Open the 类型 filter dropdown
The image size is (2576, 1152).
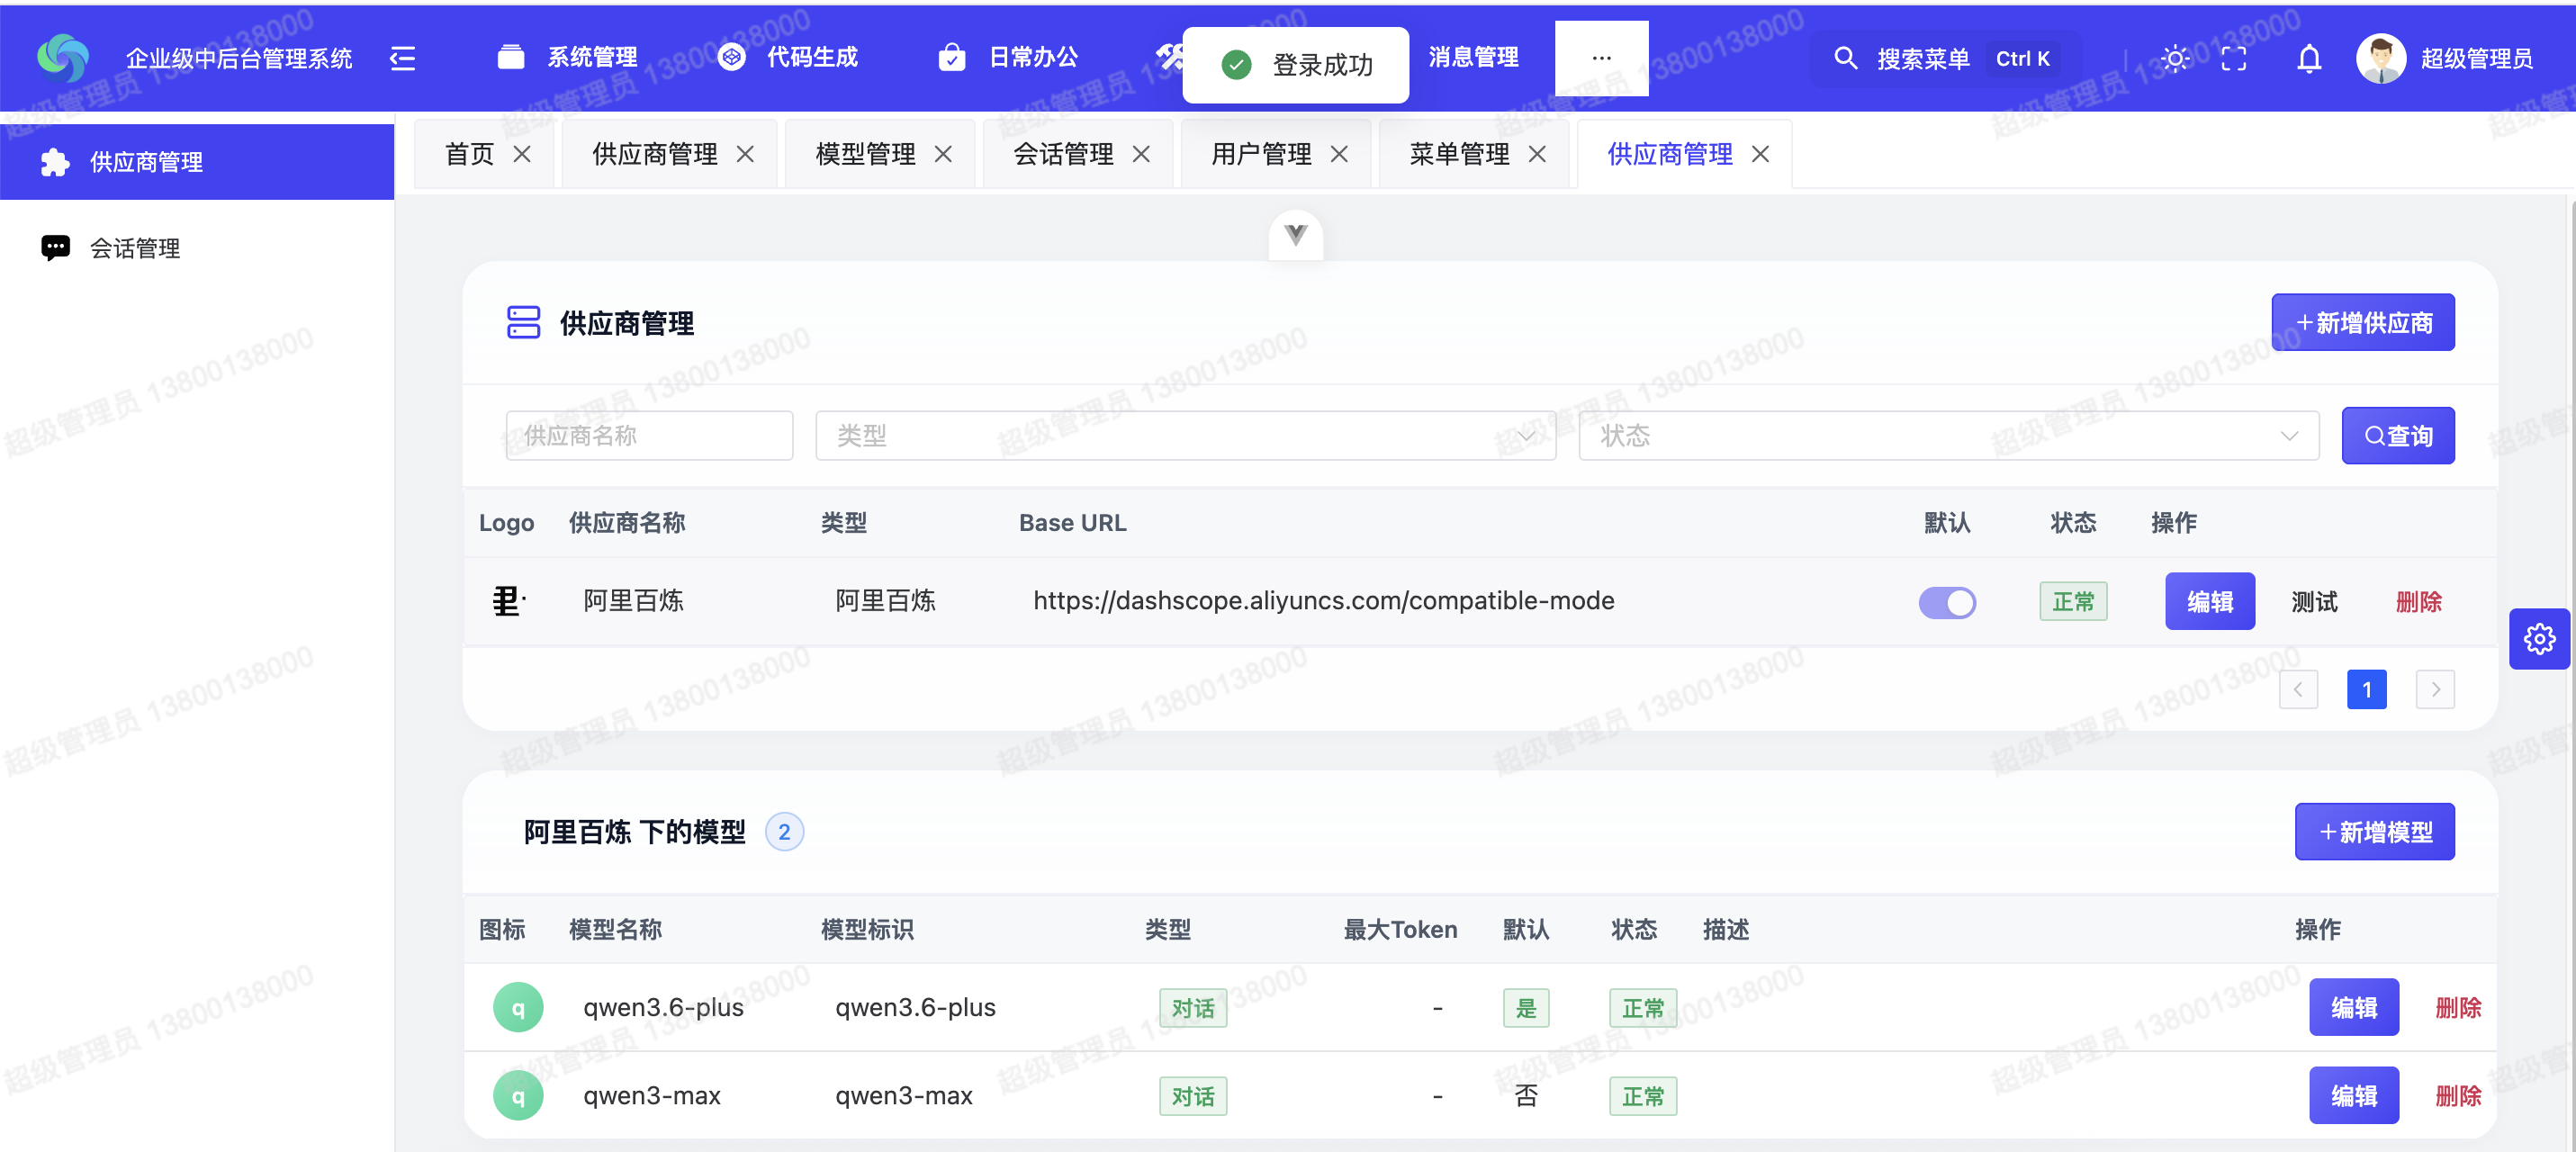click(x=1185, y=436)
